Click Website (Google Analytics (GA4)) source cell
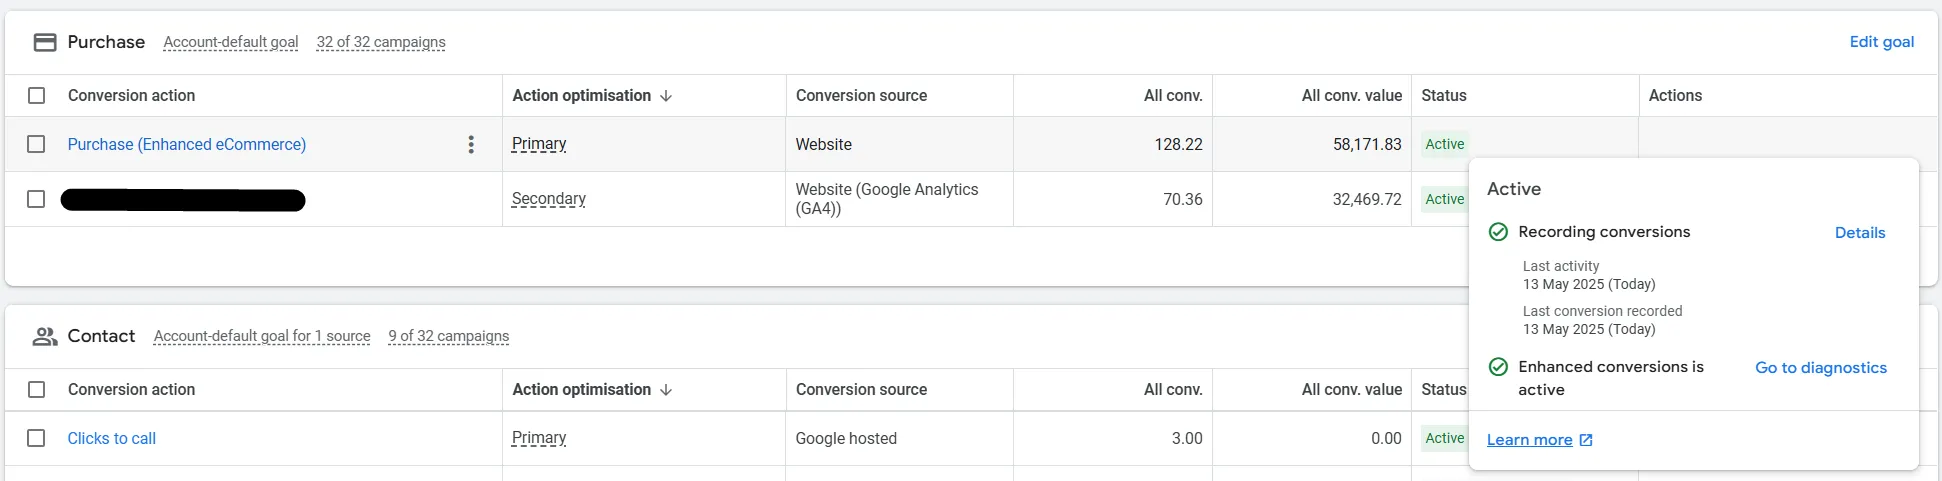Screen dimensions: 1942x481 887,199
